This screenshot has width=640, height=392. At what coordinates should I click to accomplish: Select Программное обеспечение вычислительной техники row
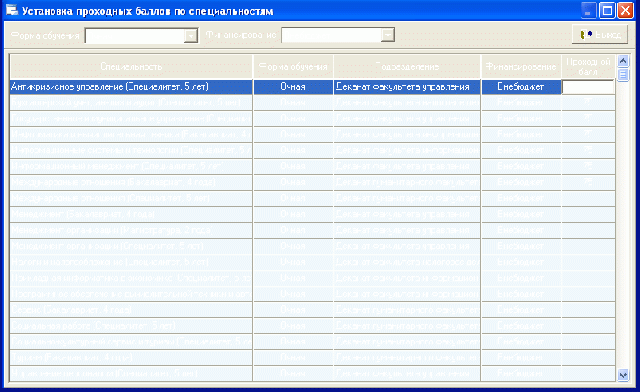(312, 294)
